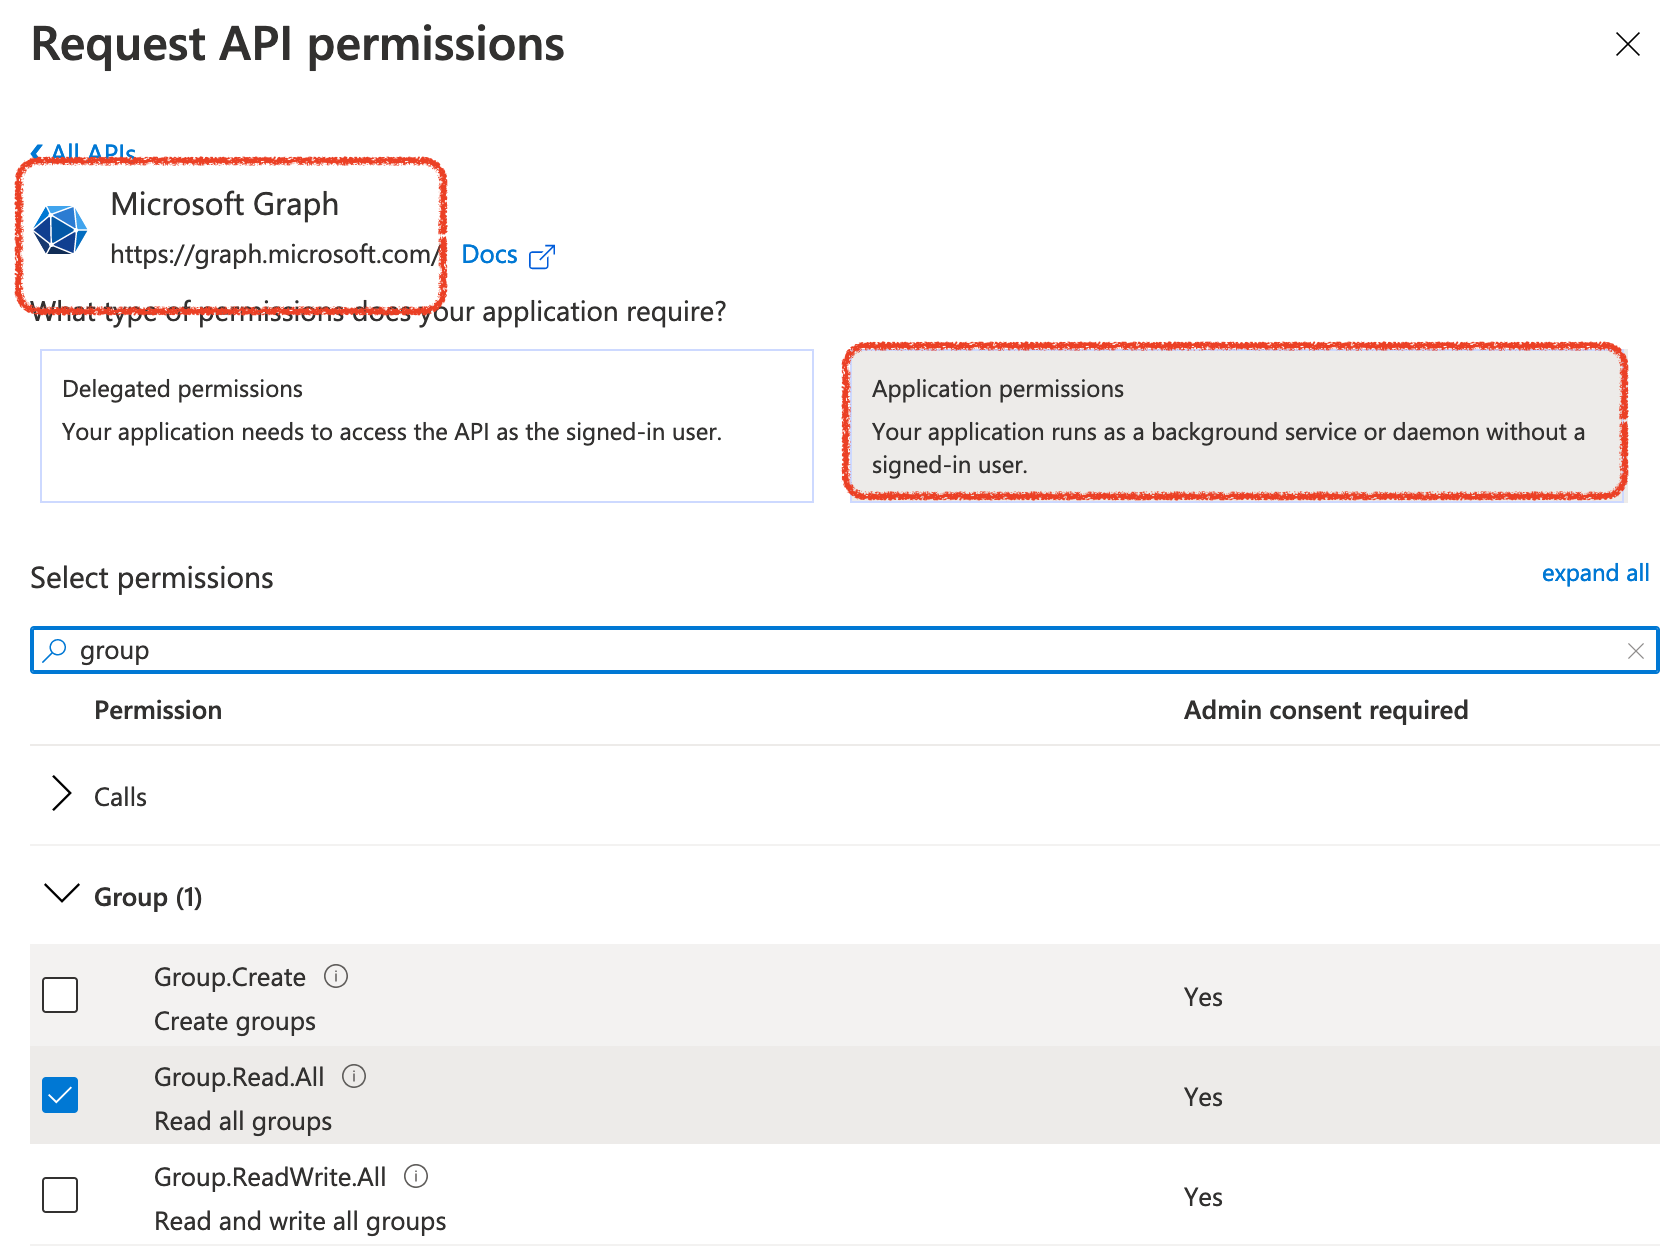This screenshot has height=1252, width=1674.
Task: Expand the Calls permission category
Action: coord(62,794)
